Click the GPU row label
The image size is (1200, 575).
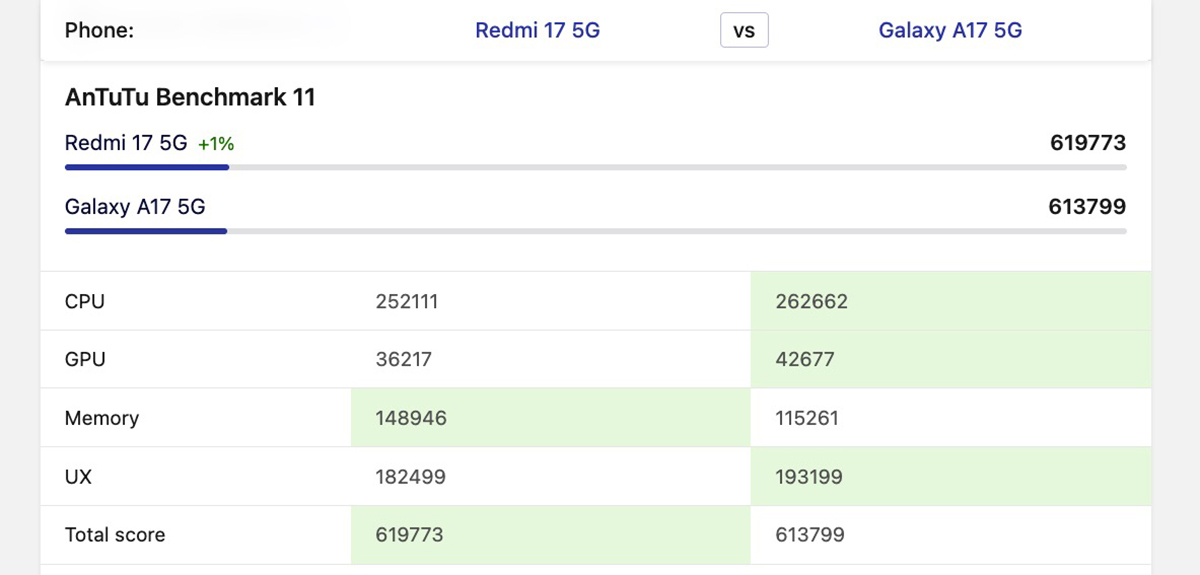click(85, 359)
